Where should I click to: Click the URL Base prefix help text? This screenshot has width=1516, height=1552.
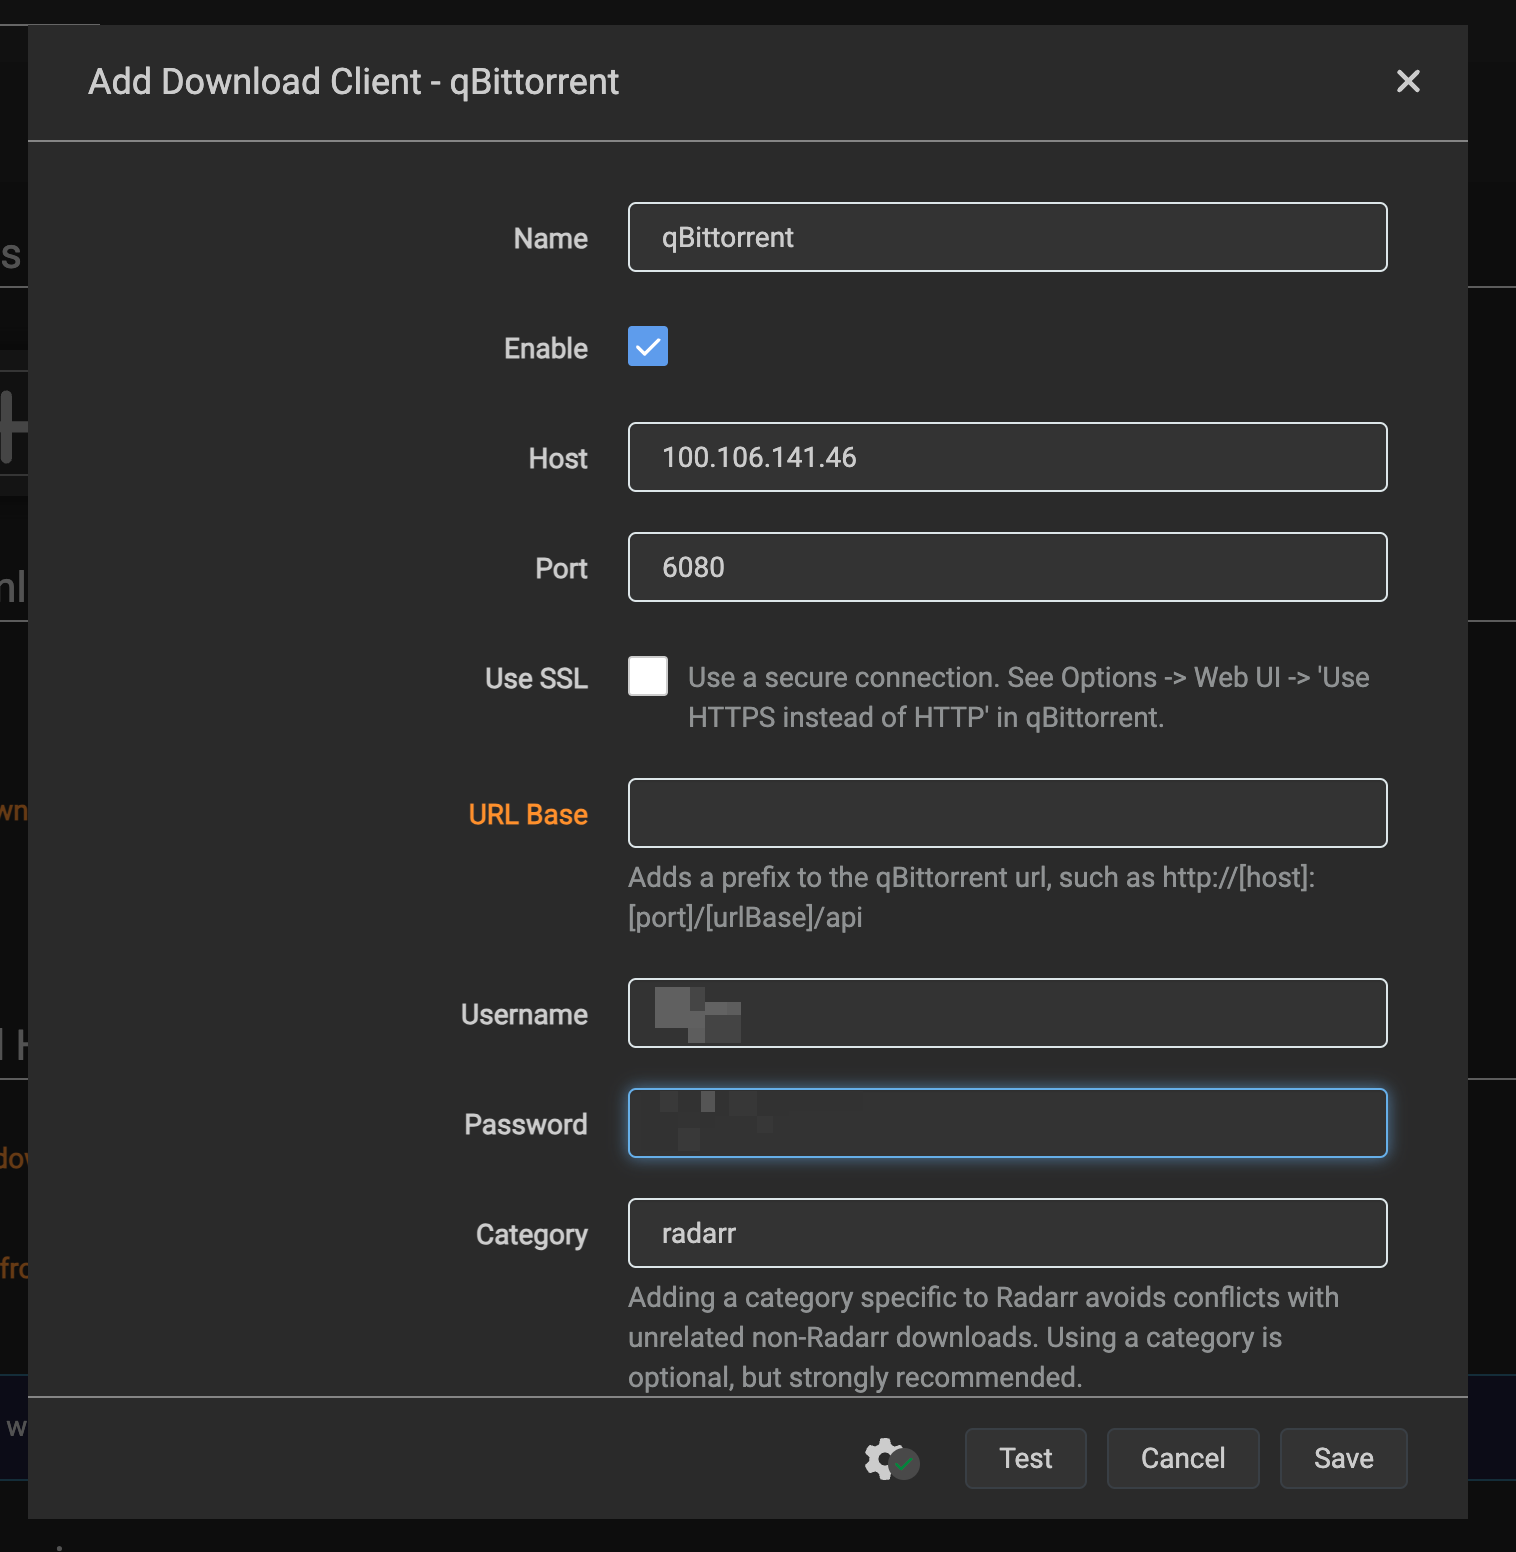coord(971,897)
